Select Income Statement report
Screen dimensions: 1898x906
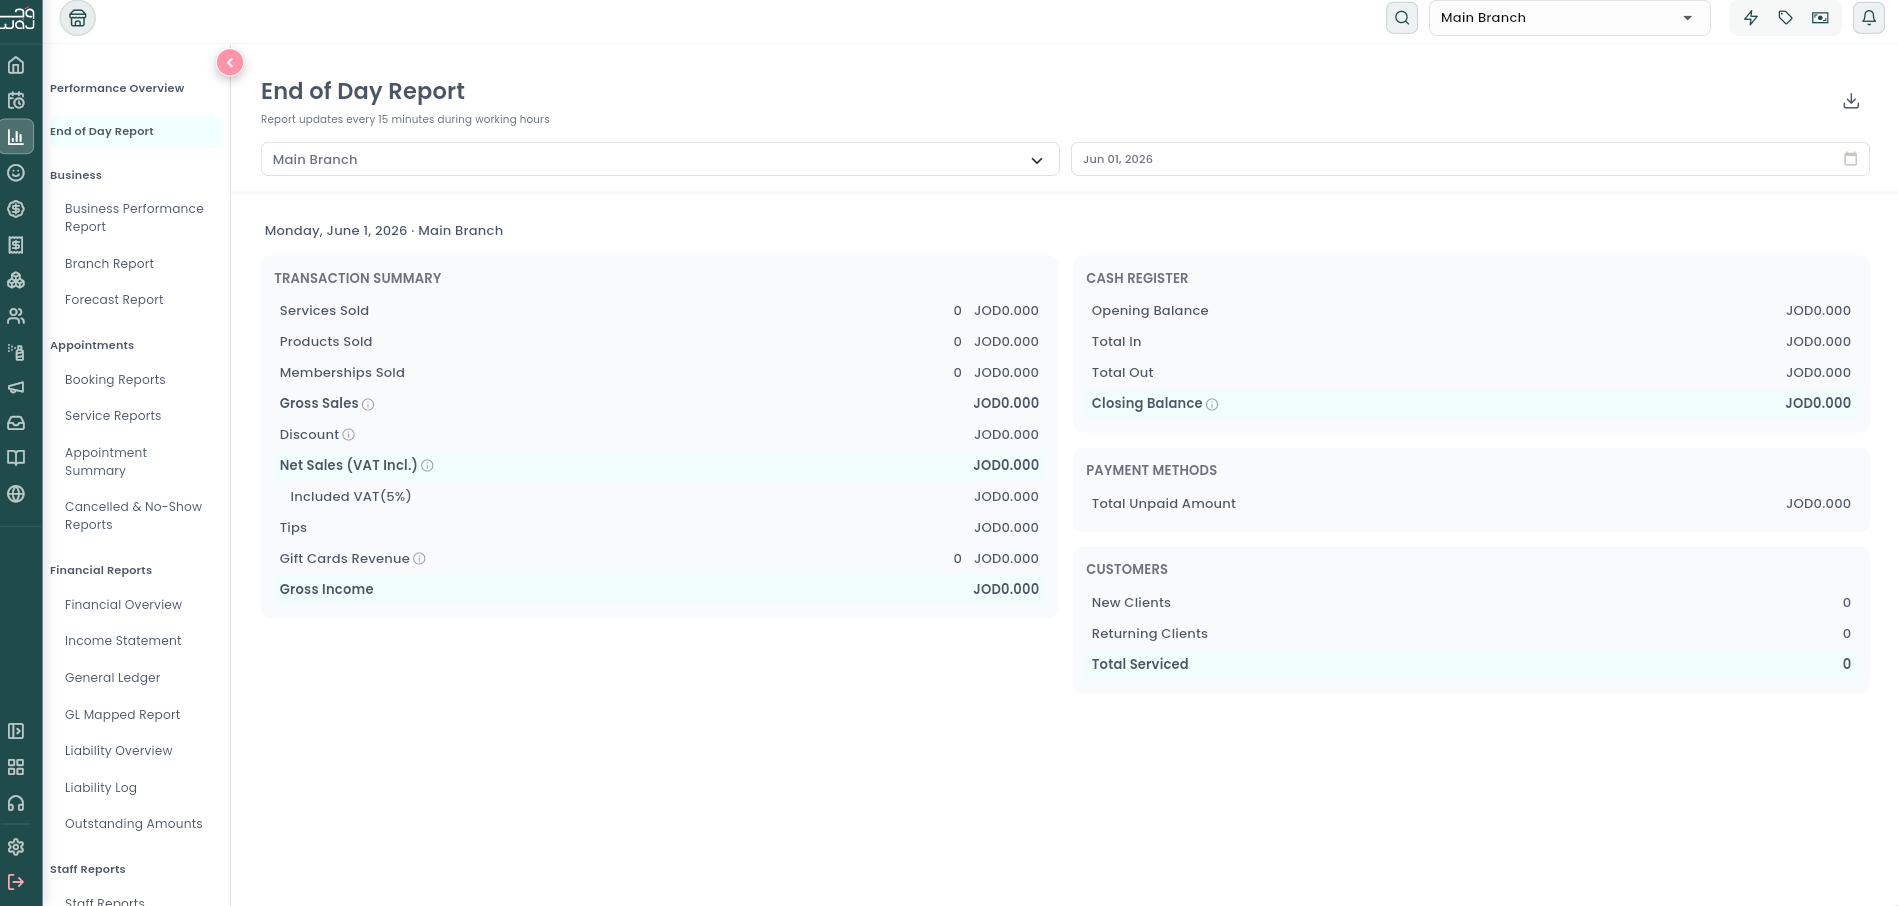[123, 641]
